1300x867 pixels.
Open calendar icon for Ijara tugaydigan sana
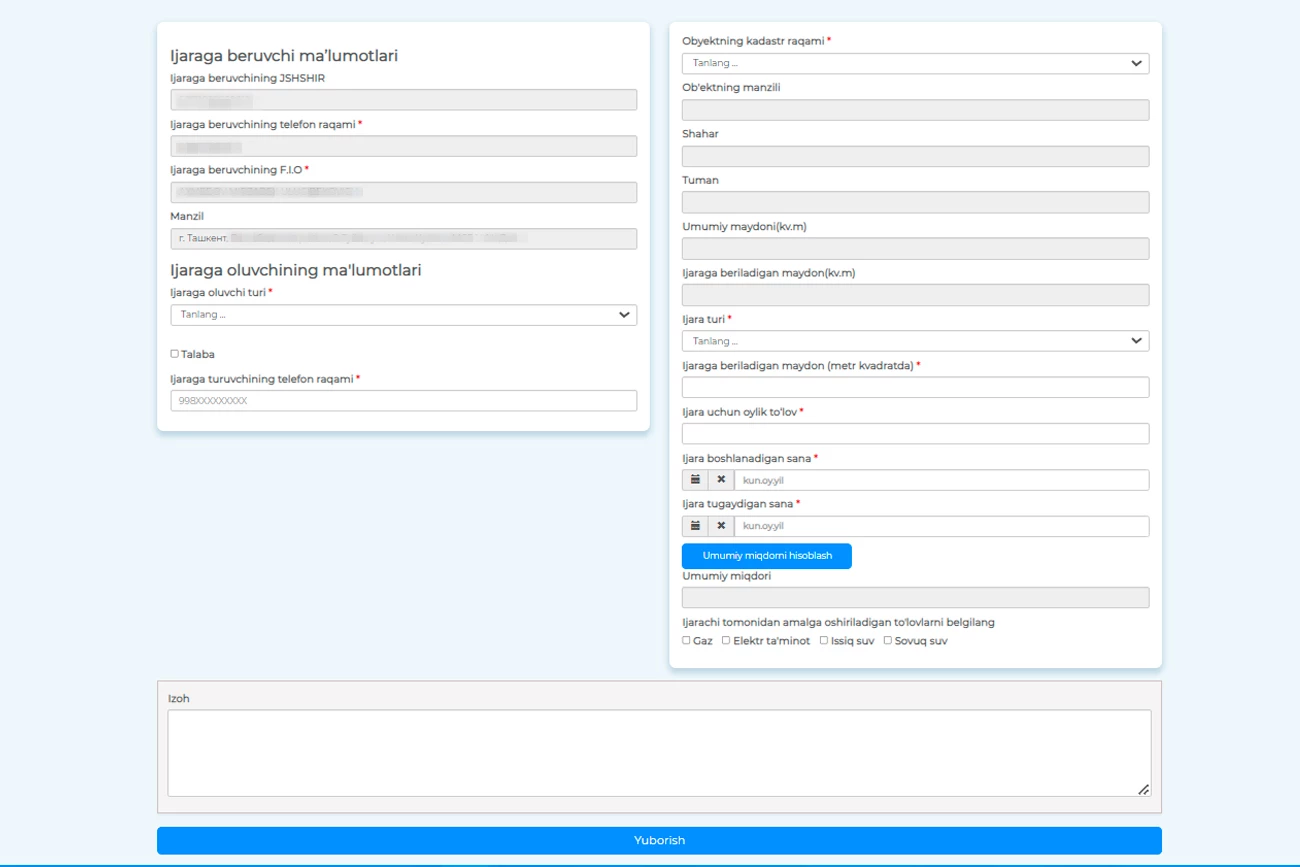[695, 526]
